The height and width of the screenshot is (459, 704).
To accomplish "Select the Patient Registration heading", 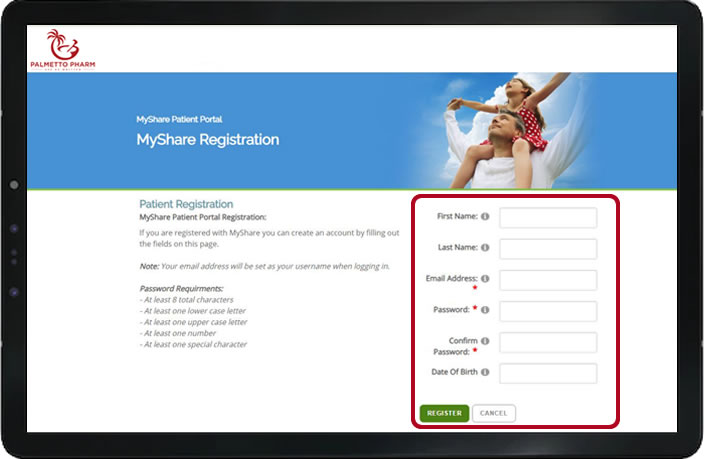I will pyautogui.click(x=186, y=204).
